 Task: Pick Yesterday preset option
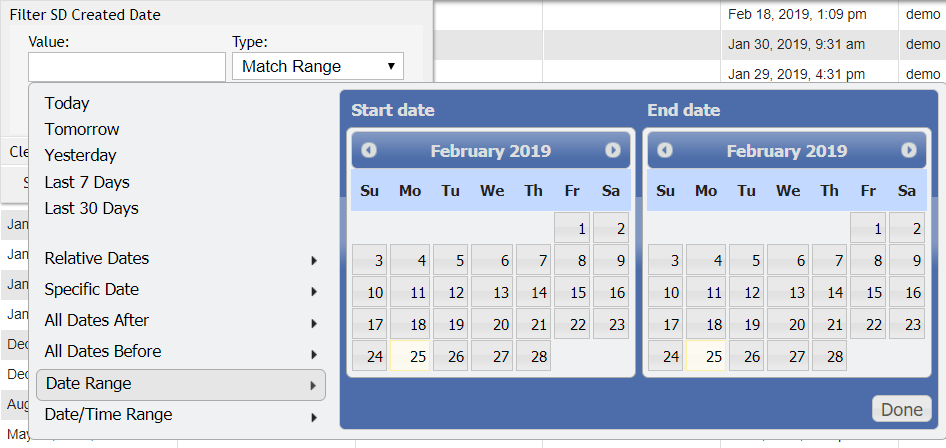(x=80, y=155)
